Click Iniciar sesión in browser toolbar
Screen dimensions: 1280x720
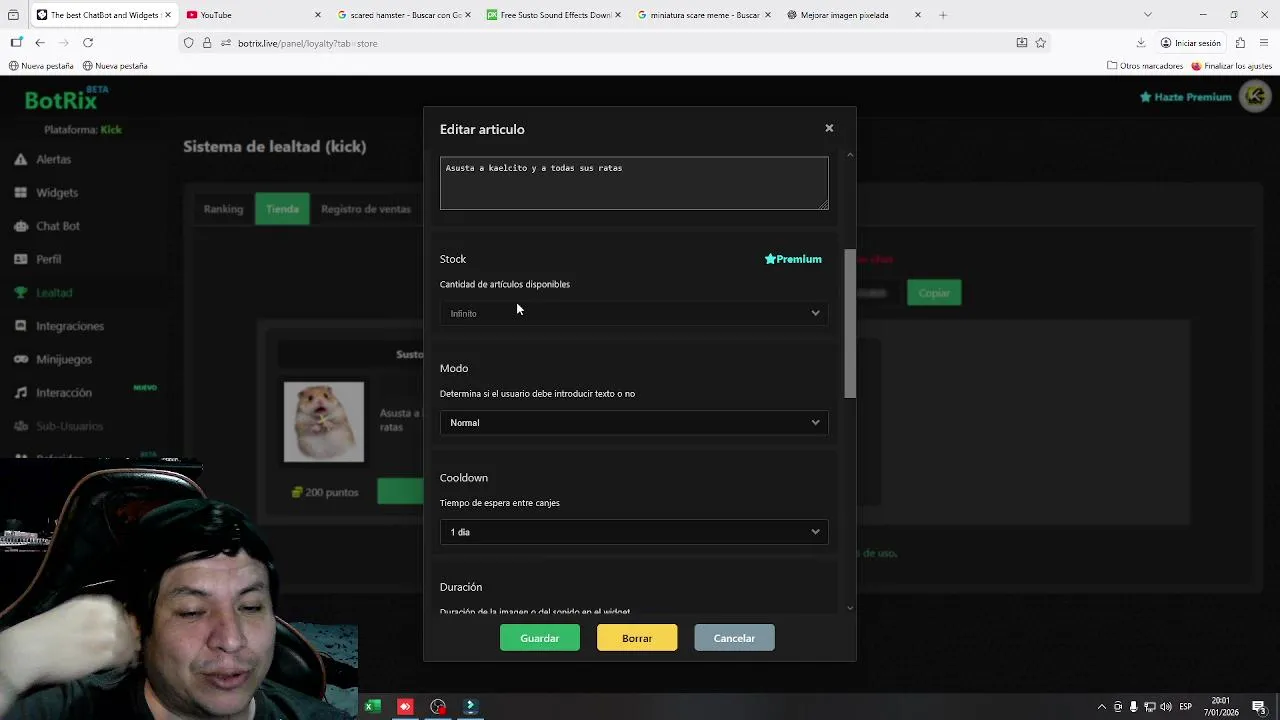coord(1190,43)
